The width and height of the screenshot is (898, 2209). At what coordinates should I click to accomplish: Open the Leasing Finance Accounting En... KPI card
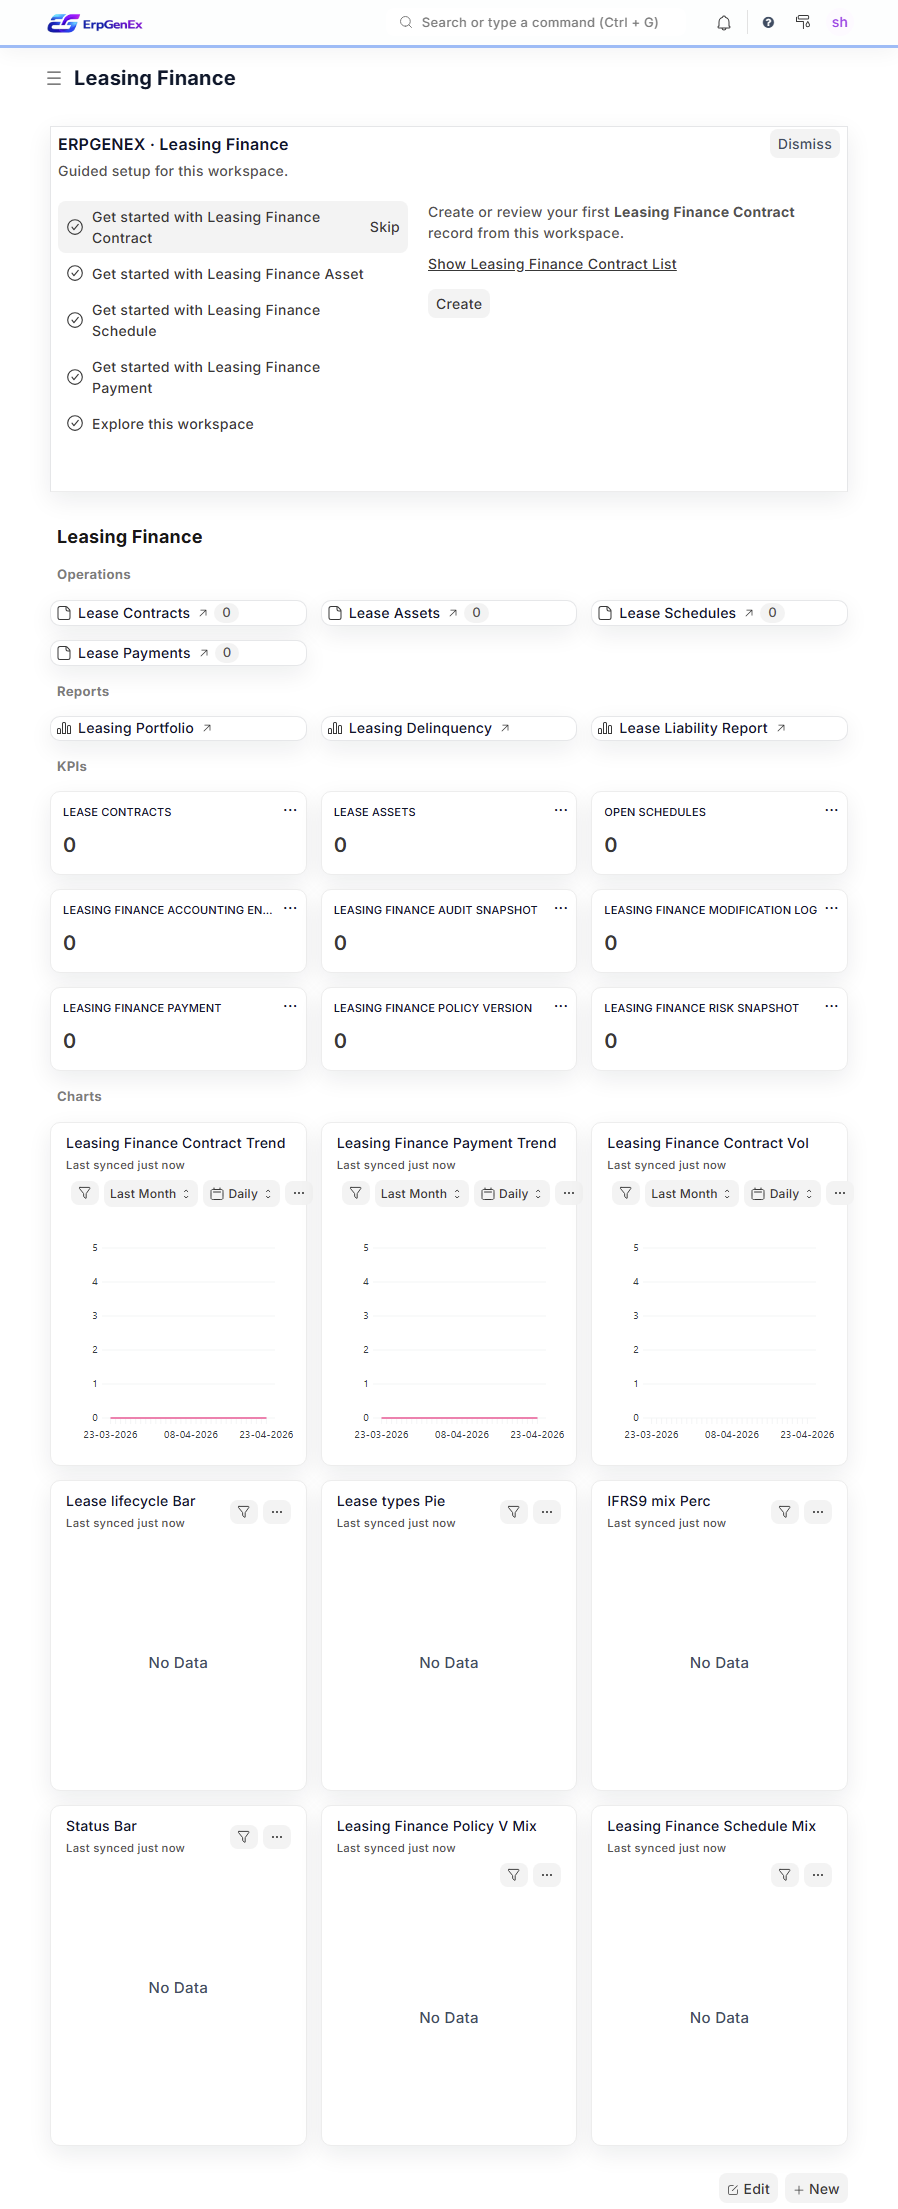click(178, 931)
